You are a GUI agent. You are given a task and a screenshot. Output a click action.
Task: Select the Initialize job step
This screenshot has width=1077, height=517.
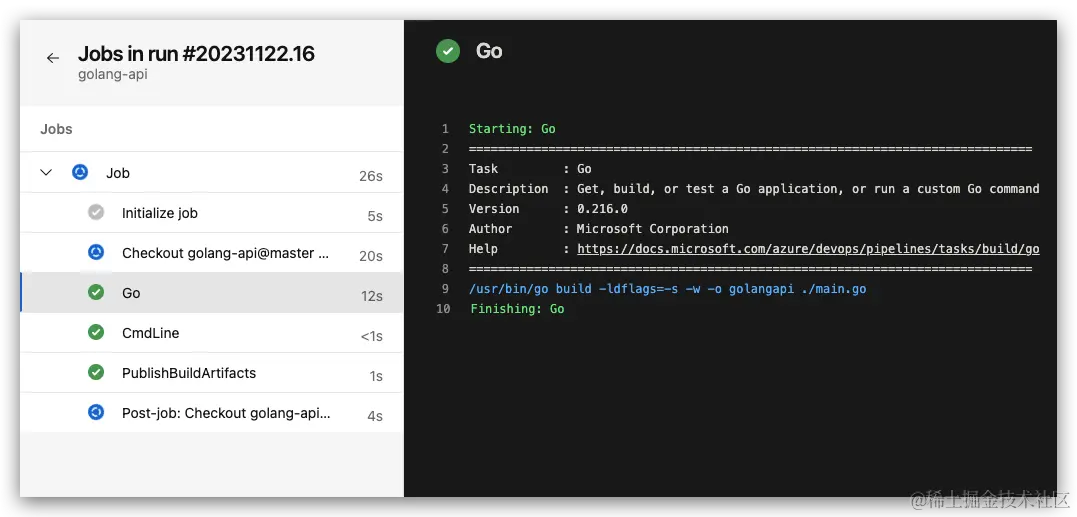(x=160, y=213)
